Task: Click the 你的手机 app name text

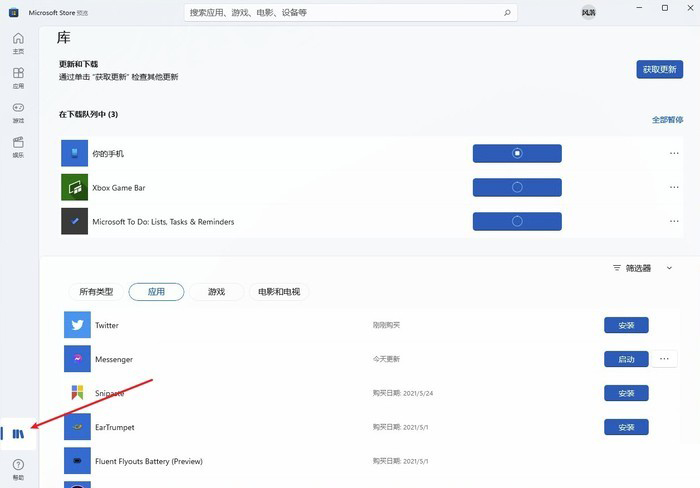Action: 108,154
